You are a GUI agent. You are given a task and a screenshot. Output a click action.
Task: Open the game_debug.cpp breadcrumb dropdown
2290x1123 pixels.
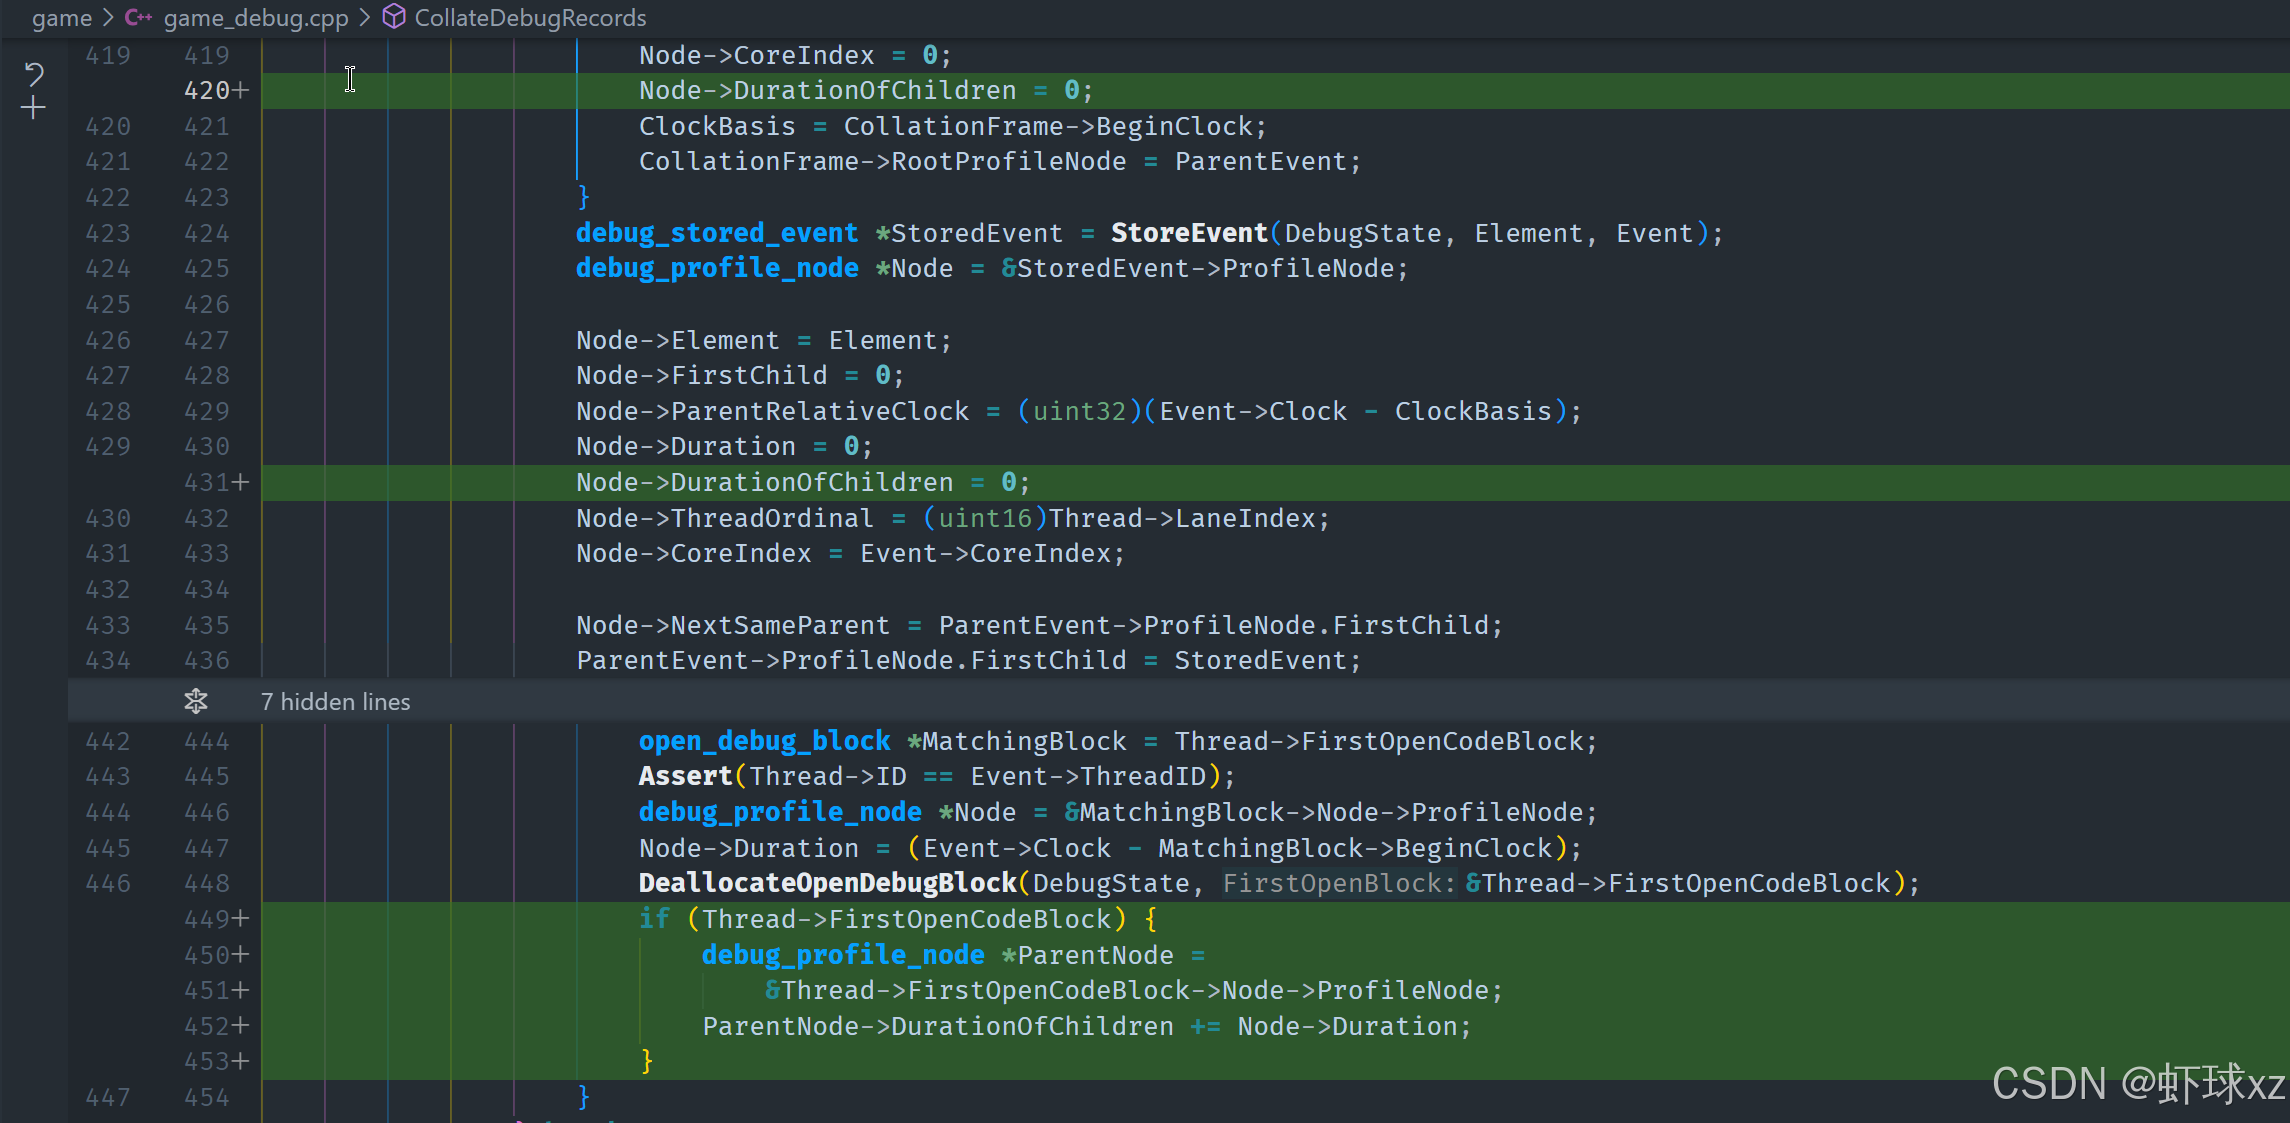pos(255,17)
